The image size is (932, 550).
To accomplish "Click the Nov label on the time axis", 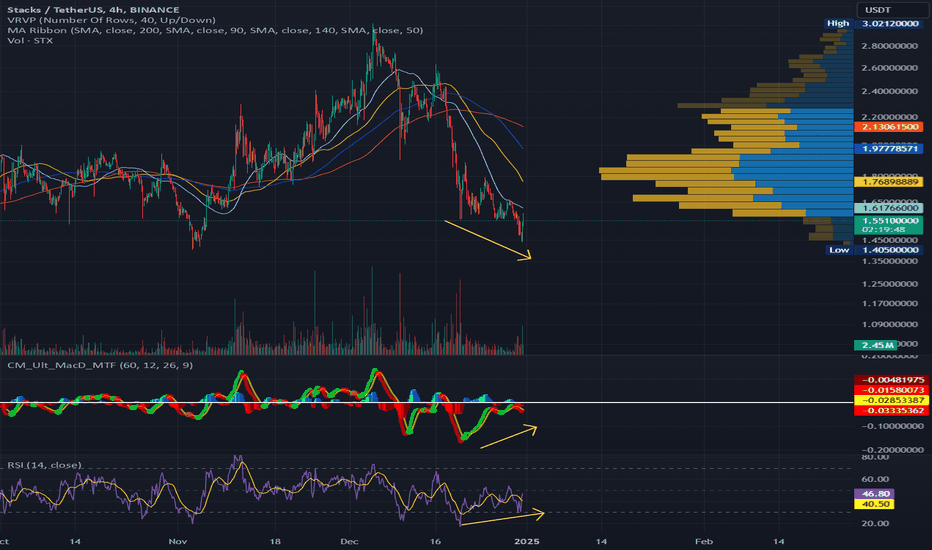I will [178, 541].
